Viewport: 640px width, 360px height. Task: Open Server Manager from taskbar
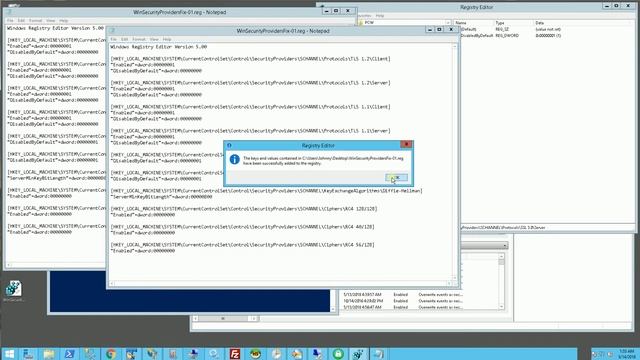[28, 354]
